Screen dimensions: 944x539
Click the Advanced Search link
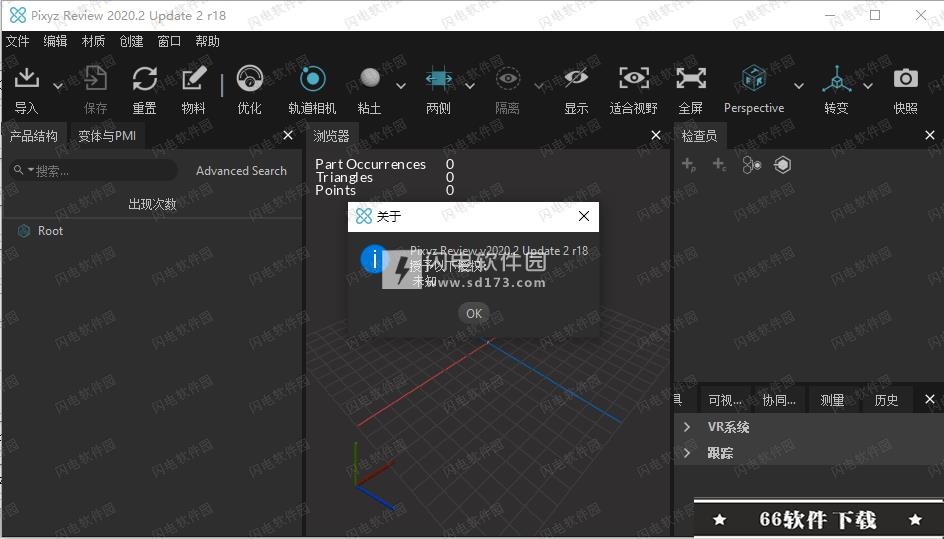pos(241,171)
